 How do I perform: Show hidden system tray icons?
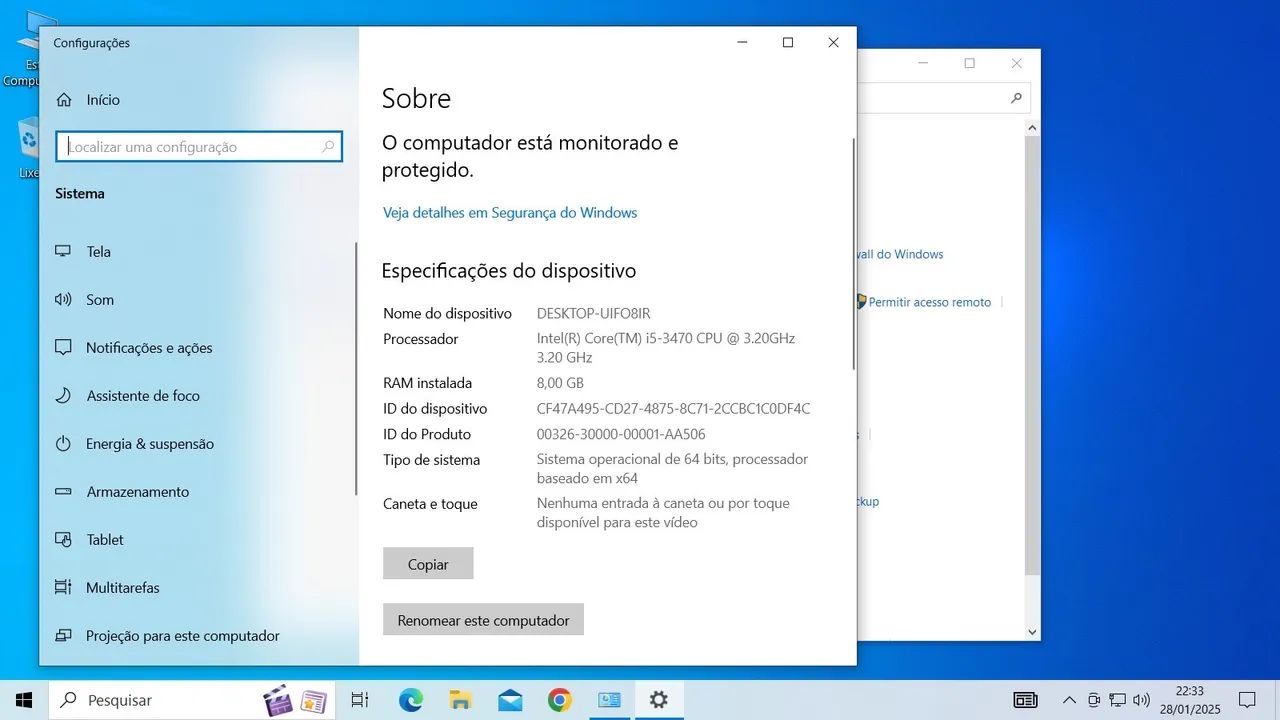coord(1069,700)
